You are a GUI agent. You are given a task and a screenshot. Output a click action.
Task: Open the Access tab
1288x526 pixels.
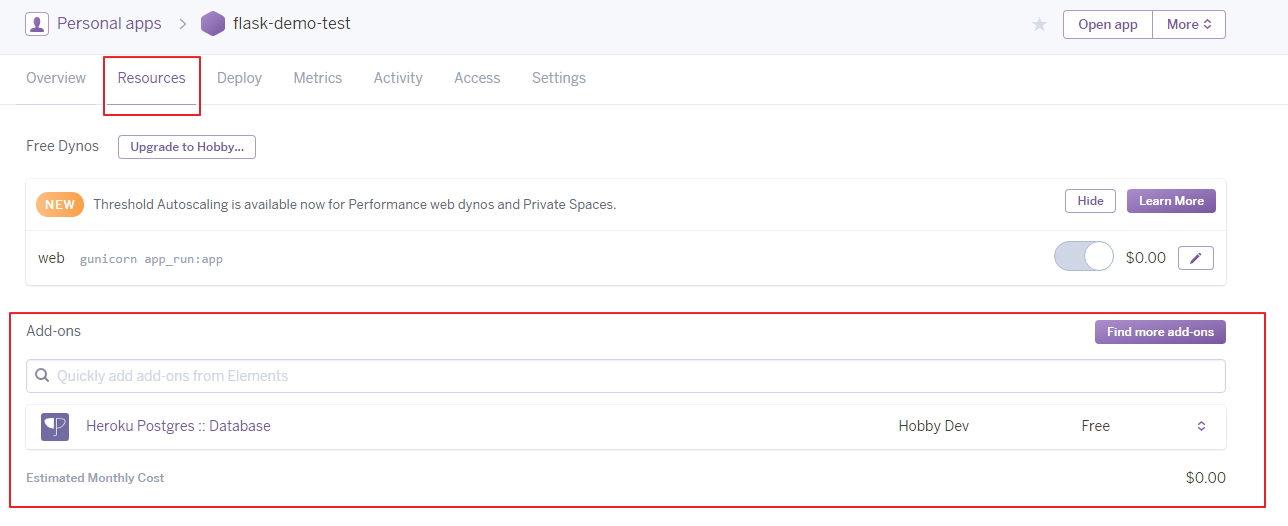(x=477, y=78)
